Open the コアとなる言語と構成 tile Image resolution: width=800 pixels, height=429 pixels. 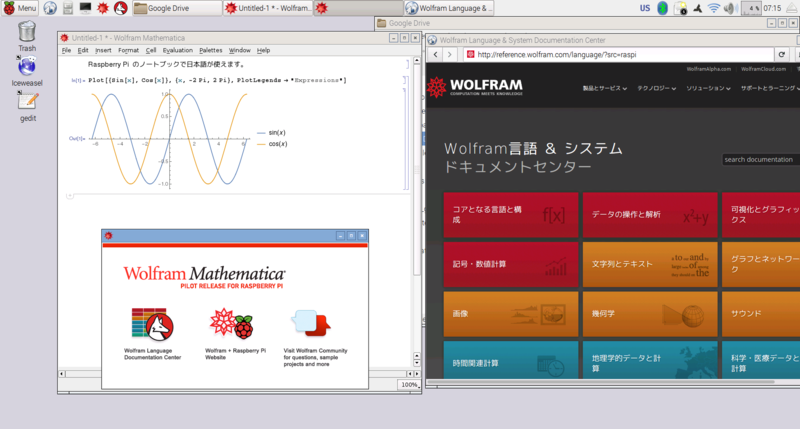(x=511, y=215)
